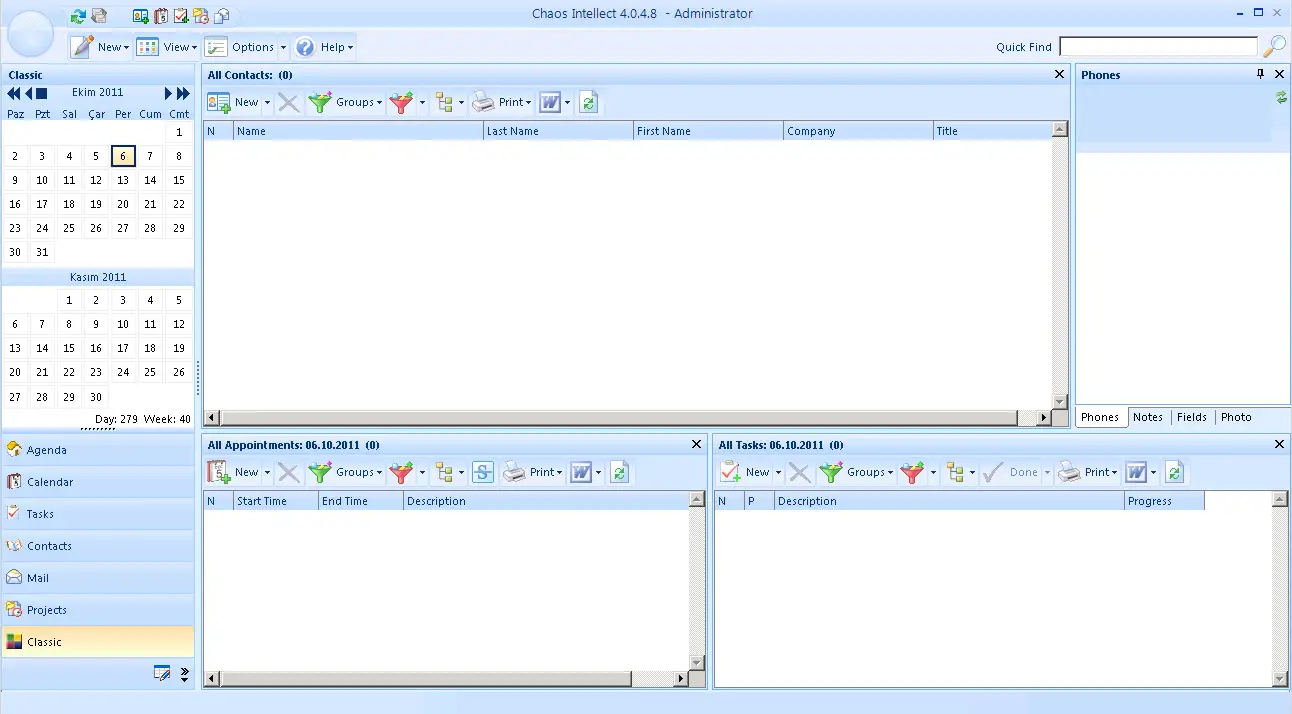The image size is (1292, 714).
Task: Open the Print dropdown in All Contacts
Action: (x=503, y=102)
